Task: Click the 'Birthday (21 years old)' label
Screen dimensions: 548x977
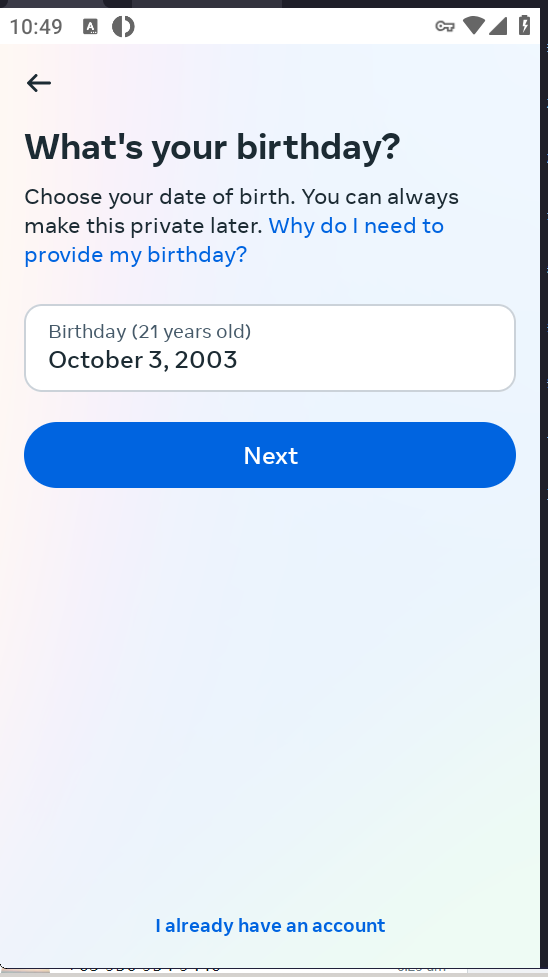Action: click(150, 331)
